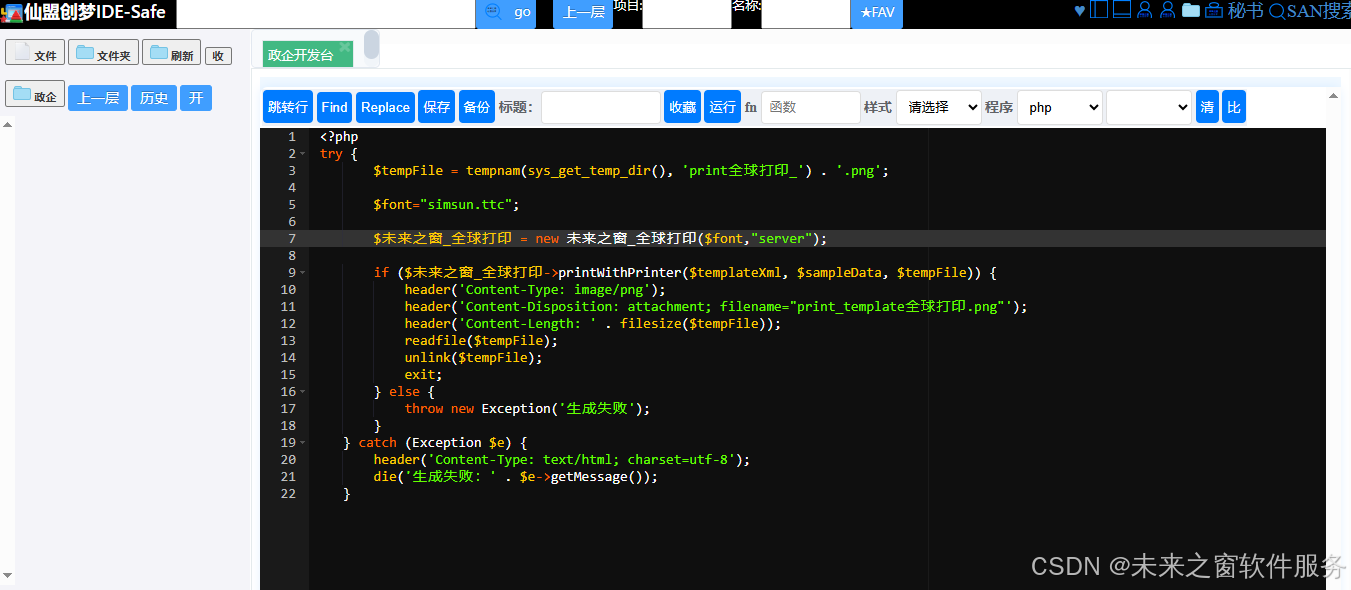Click the 比 compare button

pyautogui.click(x=1234, y=107)
